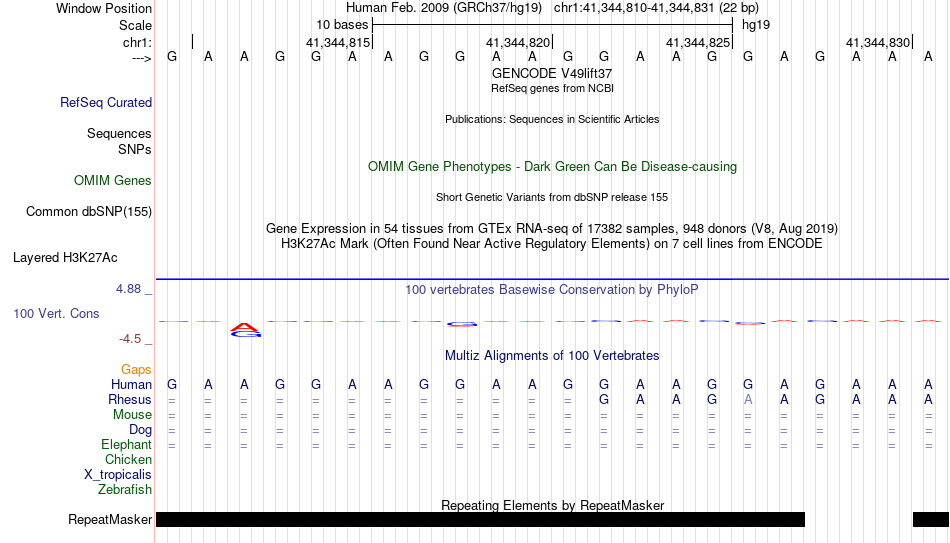The image size is (950, 543).
Task: Click the chr1:41,344,810-41,344,831 position text
Action: click(656, 8)
